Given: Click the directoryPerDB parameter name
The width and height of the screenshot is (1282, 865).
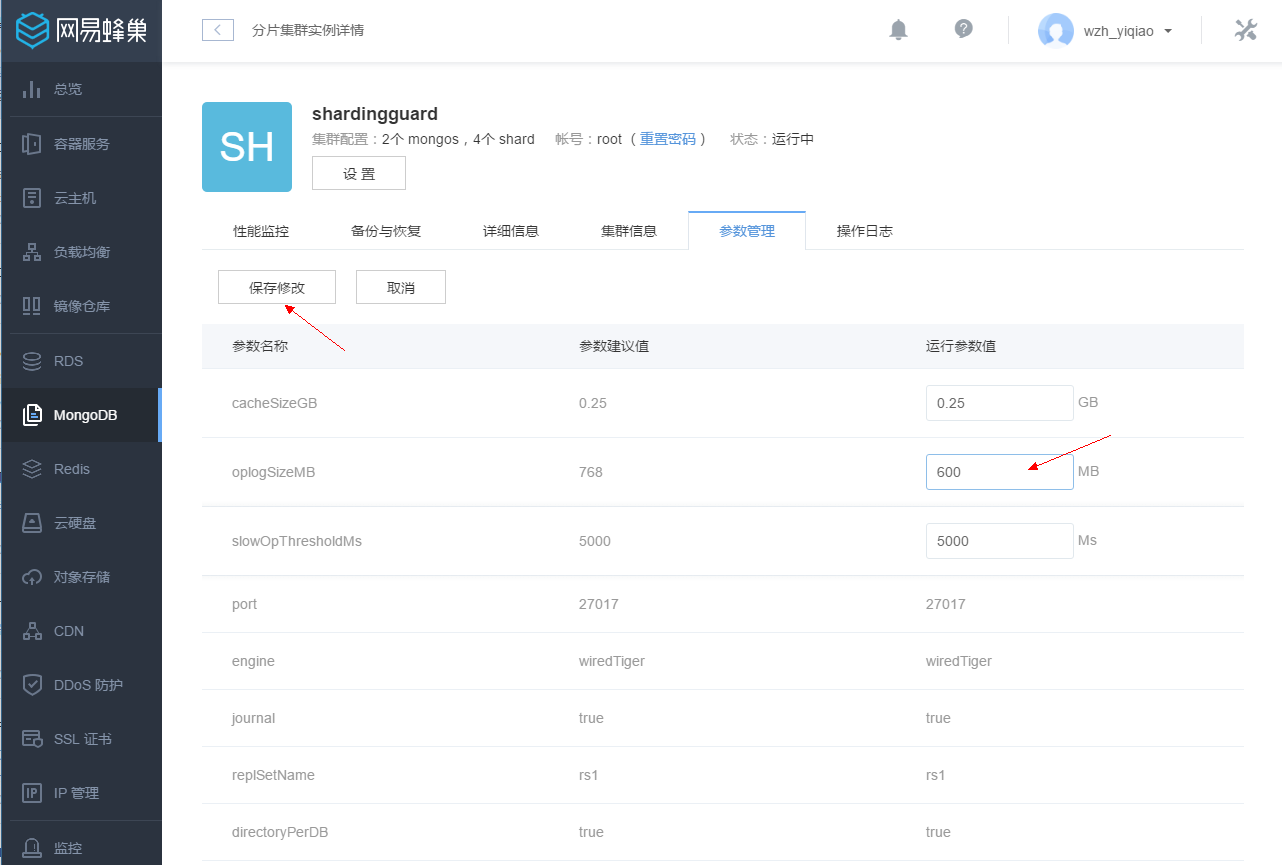Looking at the screenshot, I should click(280, 832).
